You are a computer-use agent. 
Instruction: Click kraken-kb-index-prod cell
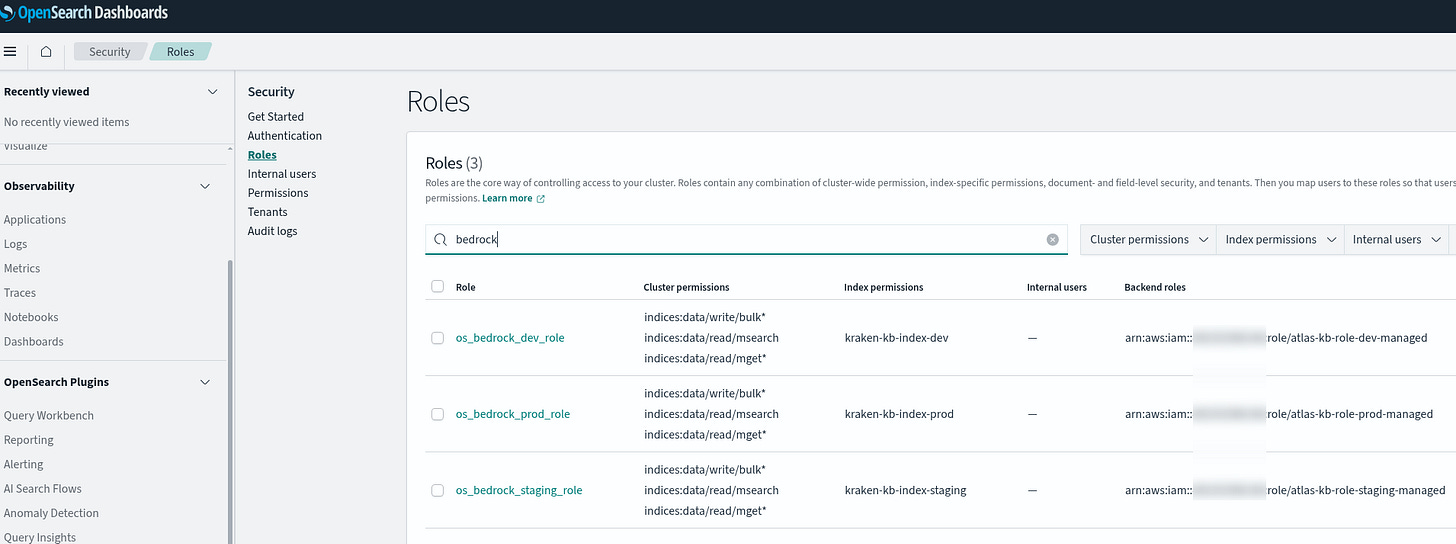pos(899,414)
